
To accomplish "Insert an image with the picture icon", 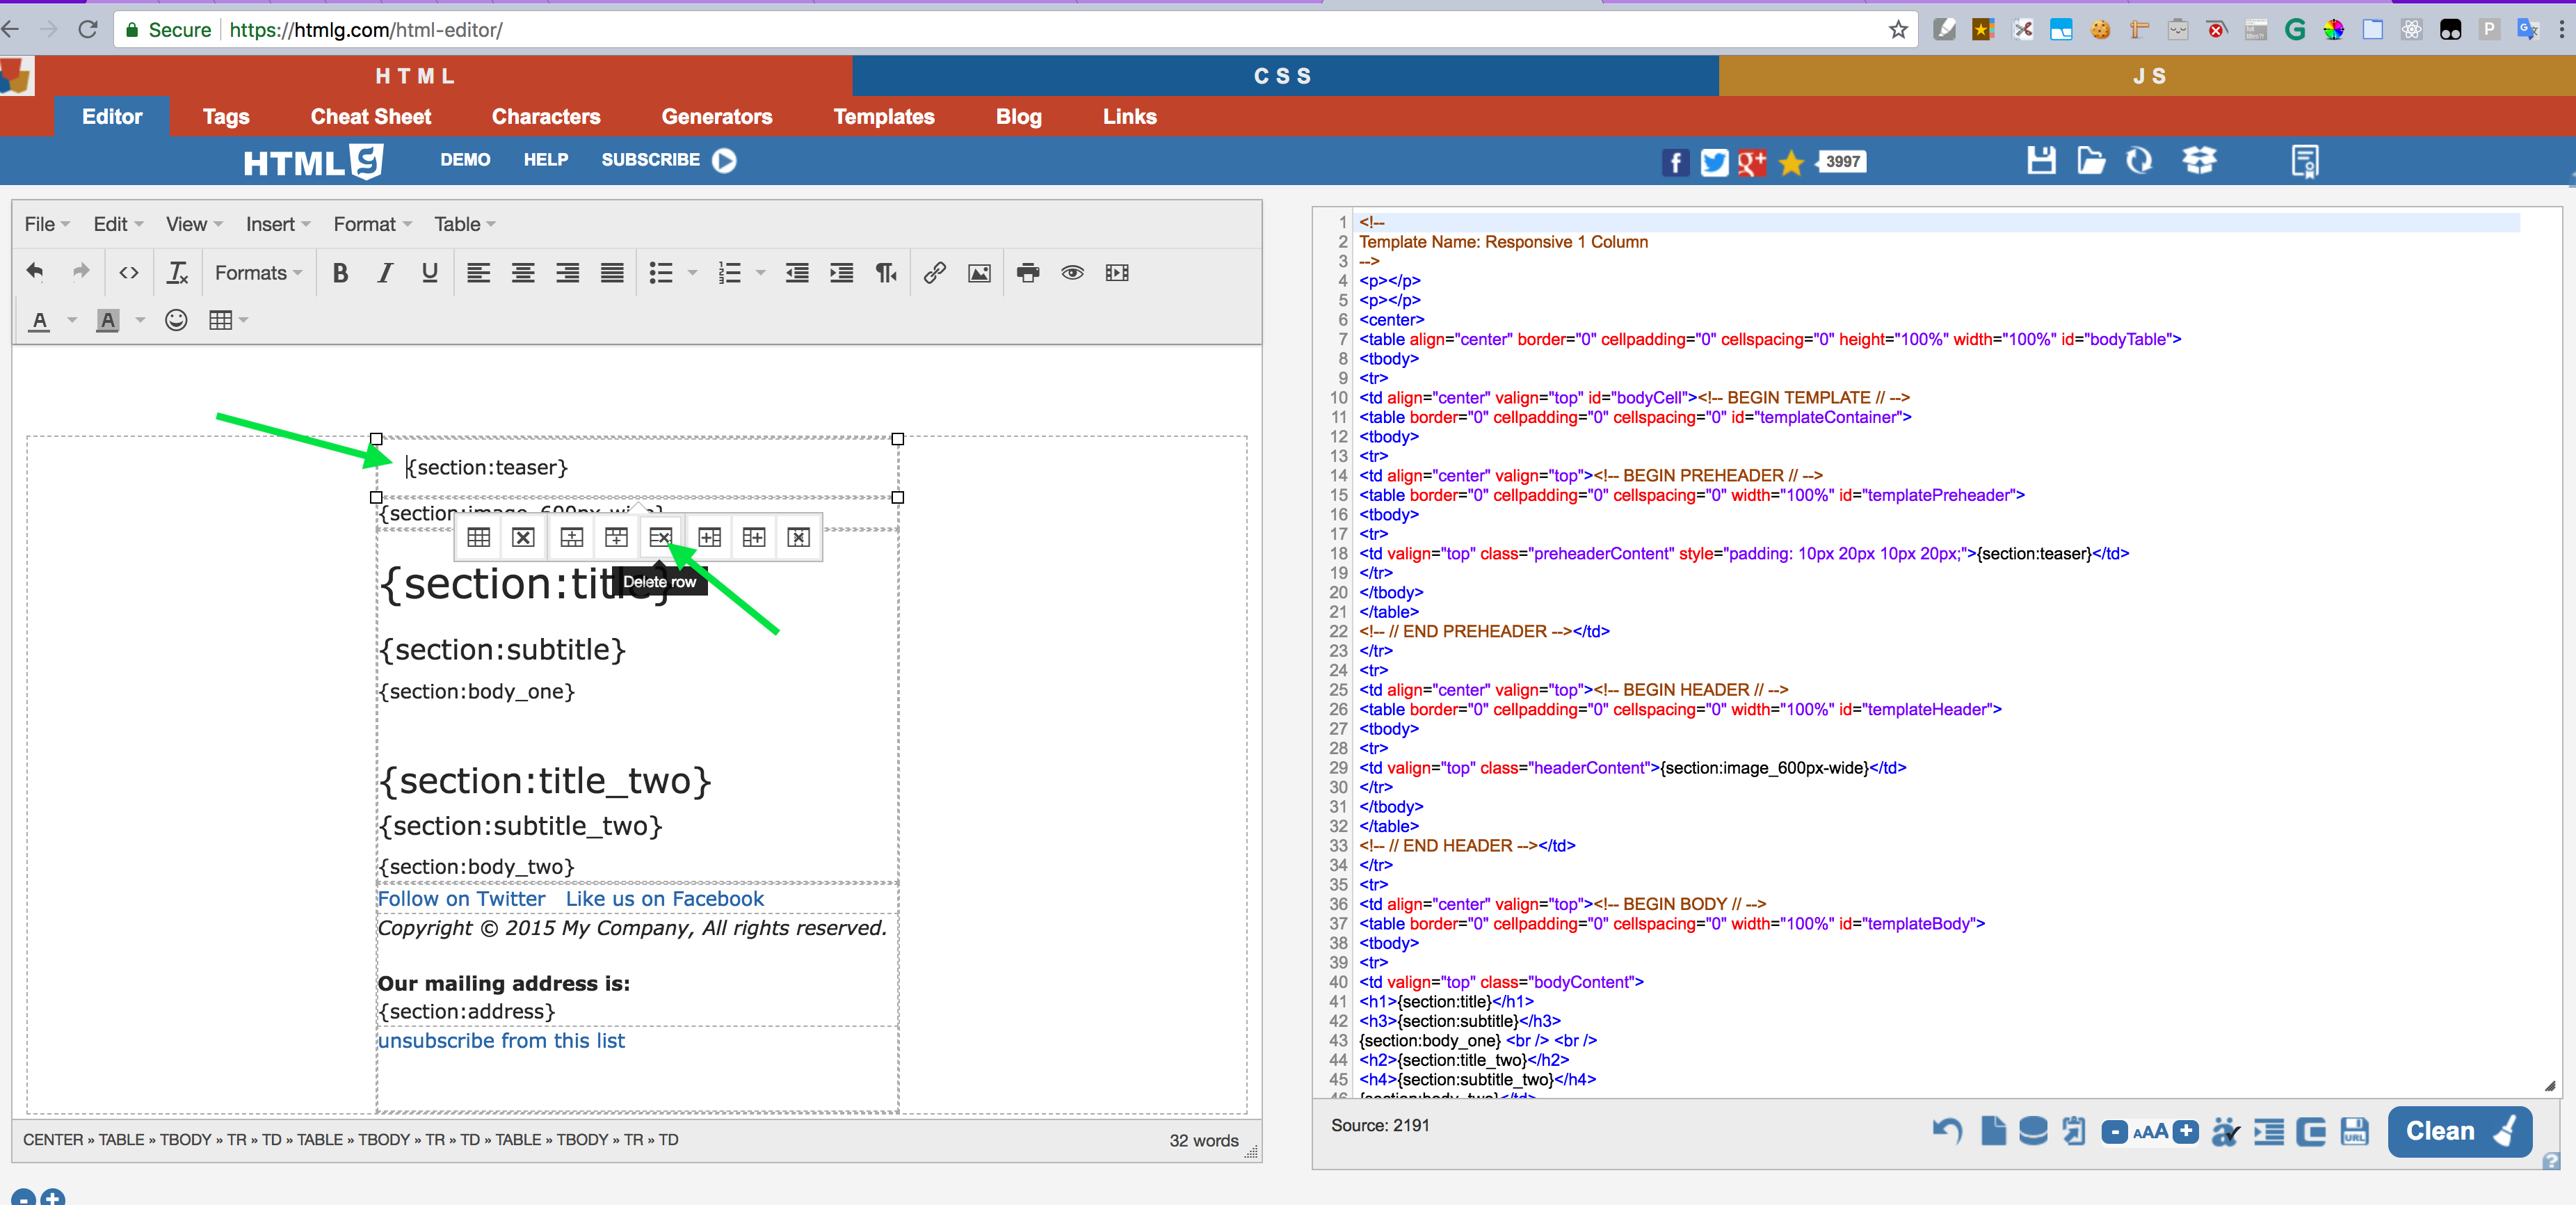I will pyautogui.click(x=980, y=272).
